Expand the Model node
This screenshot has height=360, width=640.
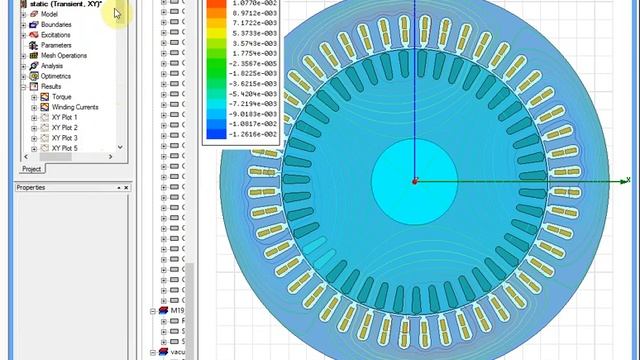point(24,14)
